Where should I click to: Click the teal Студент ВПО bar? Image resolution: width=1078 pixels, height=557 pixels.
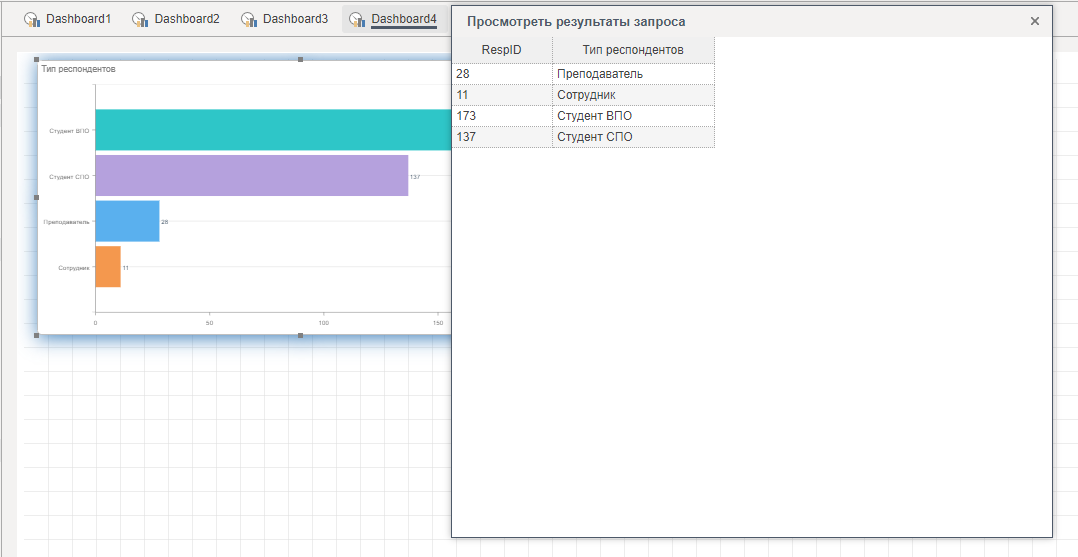click(x=270, y=130)
